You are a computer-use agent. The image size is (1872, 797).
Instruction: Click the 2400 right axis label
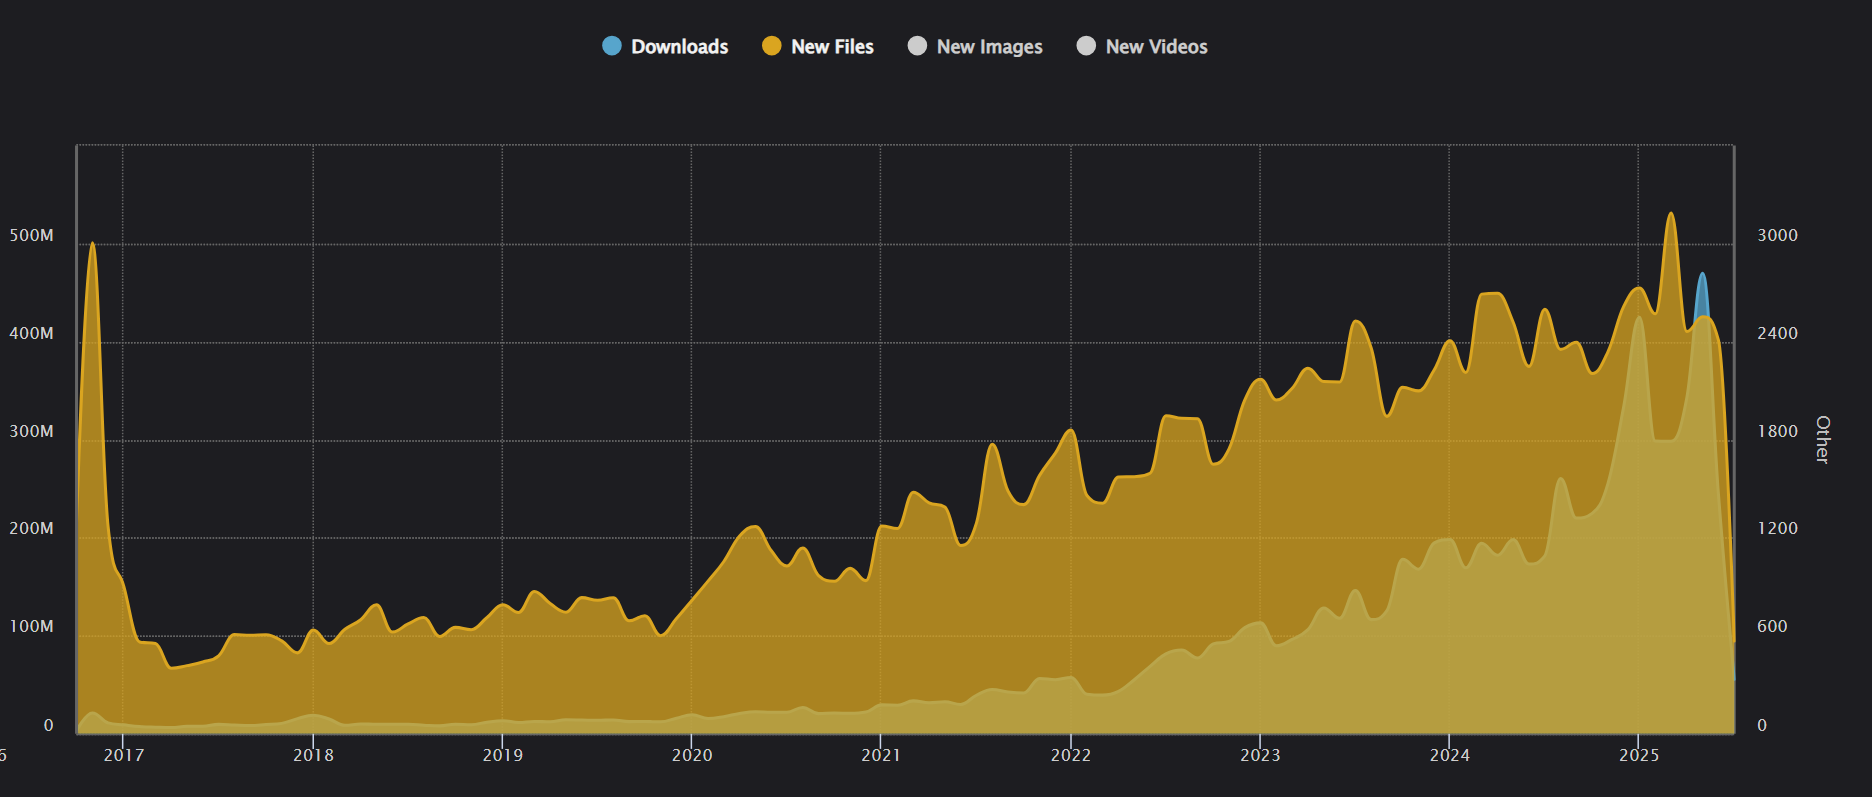[x=1777, y=333]
